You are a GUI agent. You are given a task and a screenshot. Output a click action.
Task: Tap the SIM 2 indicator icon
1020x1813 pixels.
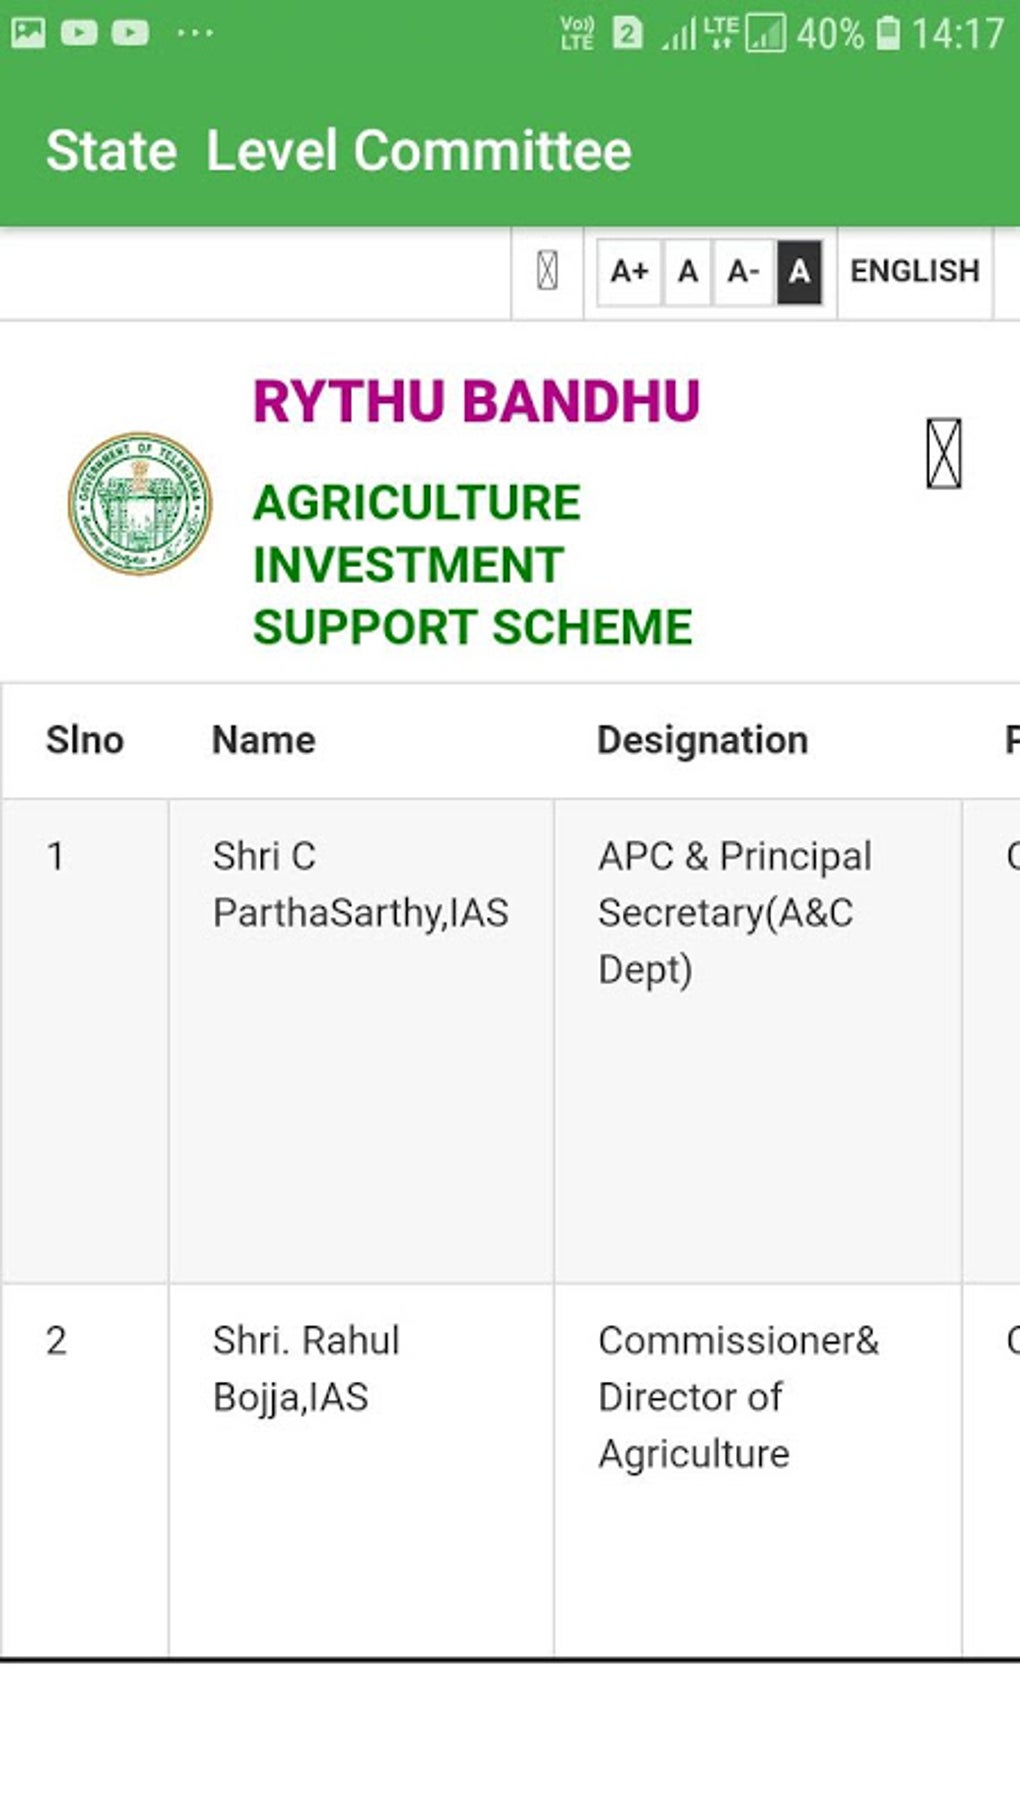627,33
